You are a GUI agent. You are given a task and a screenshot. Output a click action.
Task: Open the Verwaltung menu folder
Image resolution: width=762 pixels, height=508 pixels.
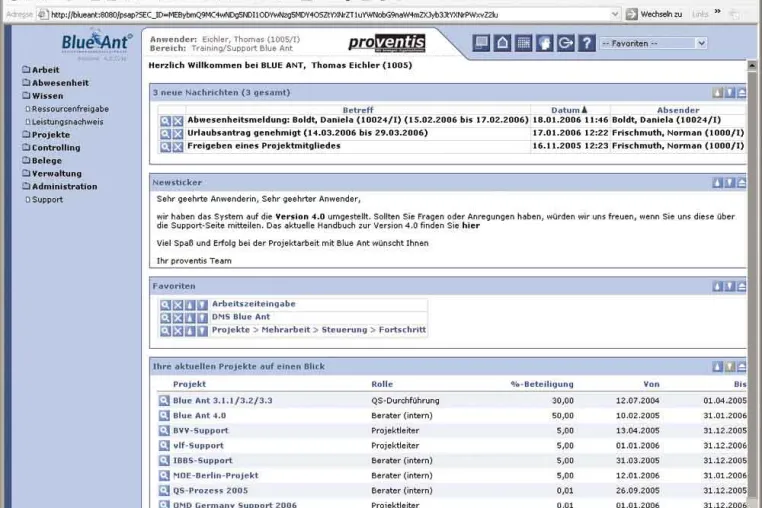[x=52, y=174]
